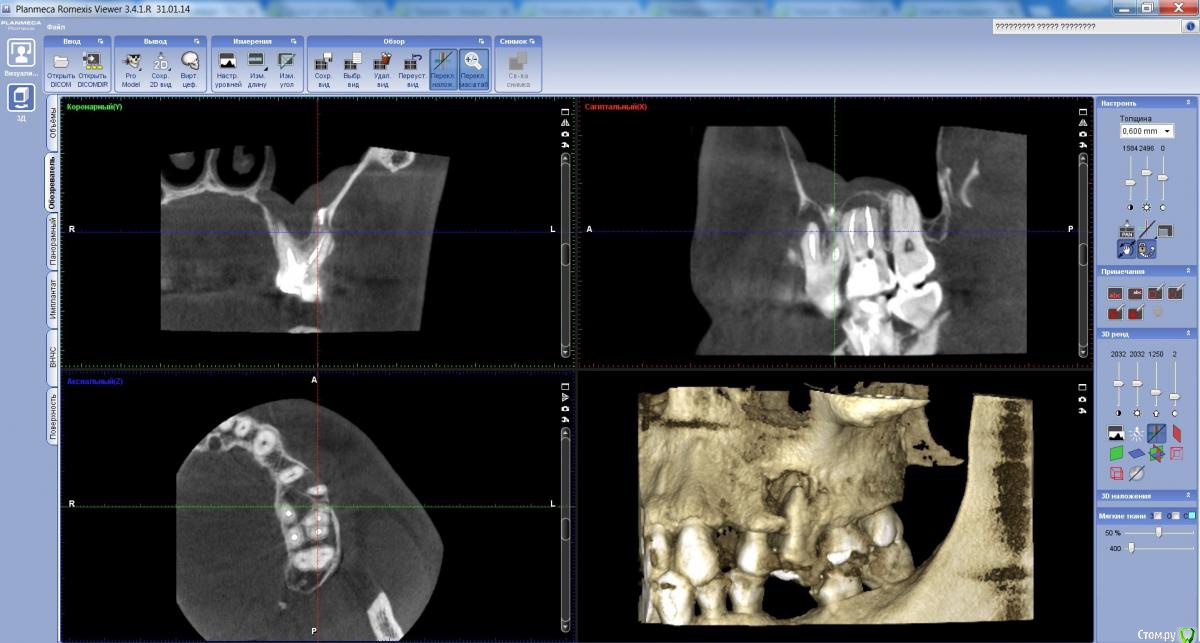
Task: Open the Файл menu
Action: pyautogui.click(x=56, y=27)
